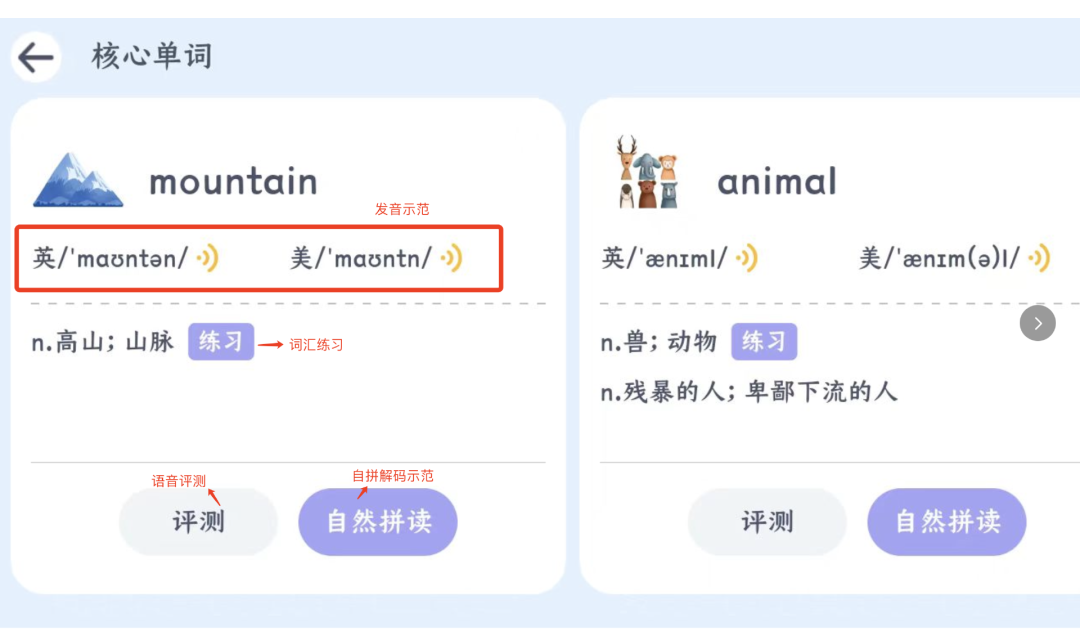Tap the animal group illustration
Screen dimensions: 1080x631
(646, 173)
